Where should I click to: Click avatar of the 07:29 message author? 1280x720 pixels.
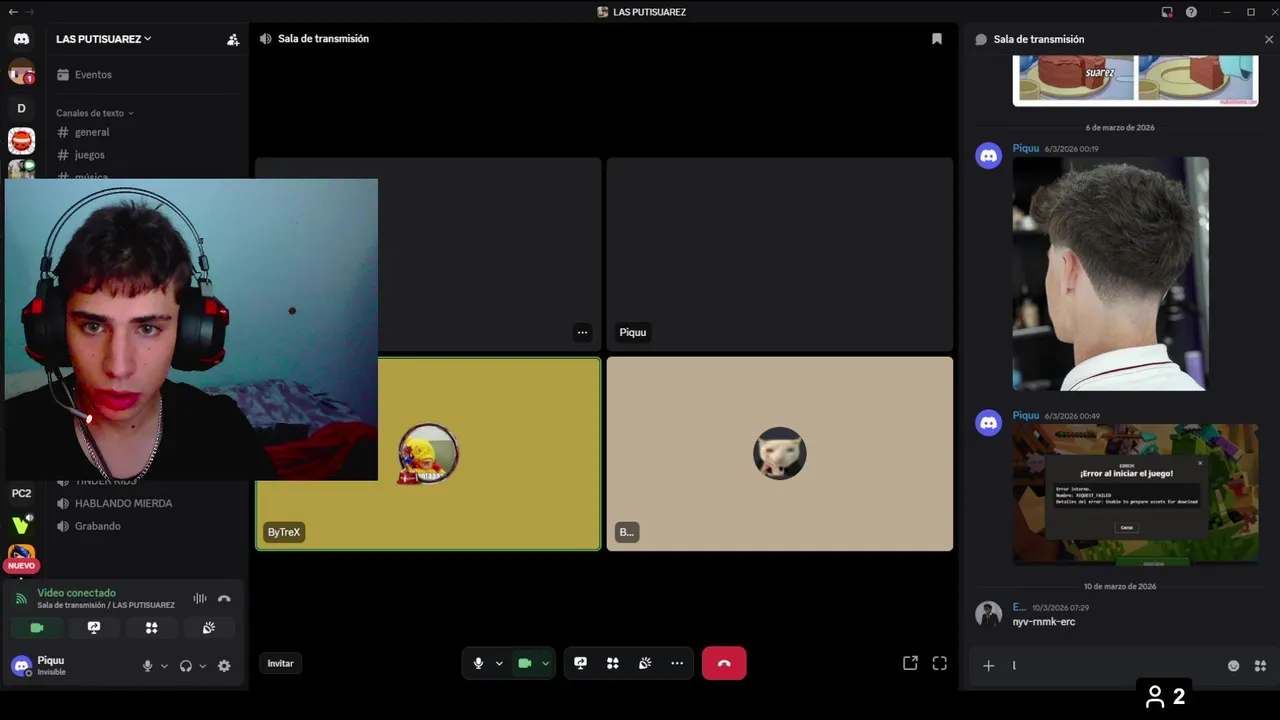[x=989, y=615]
